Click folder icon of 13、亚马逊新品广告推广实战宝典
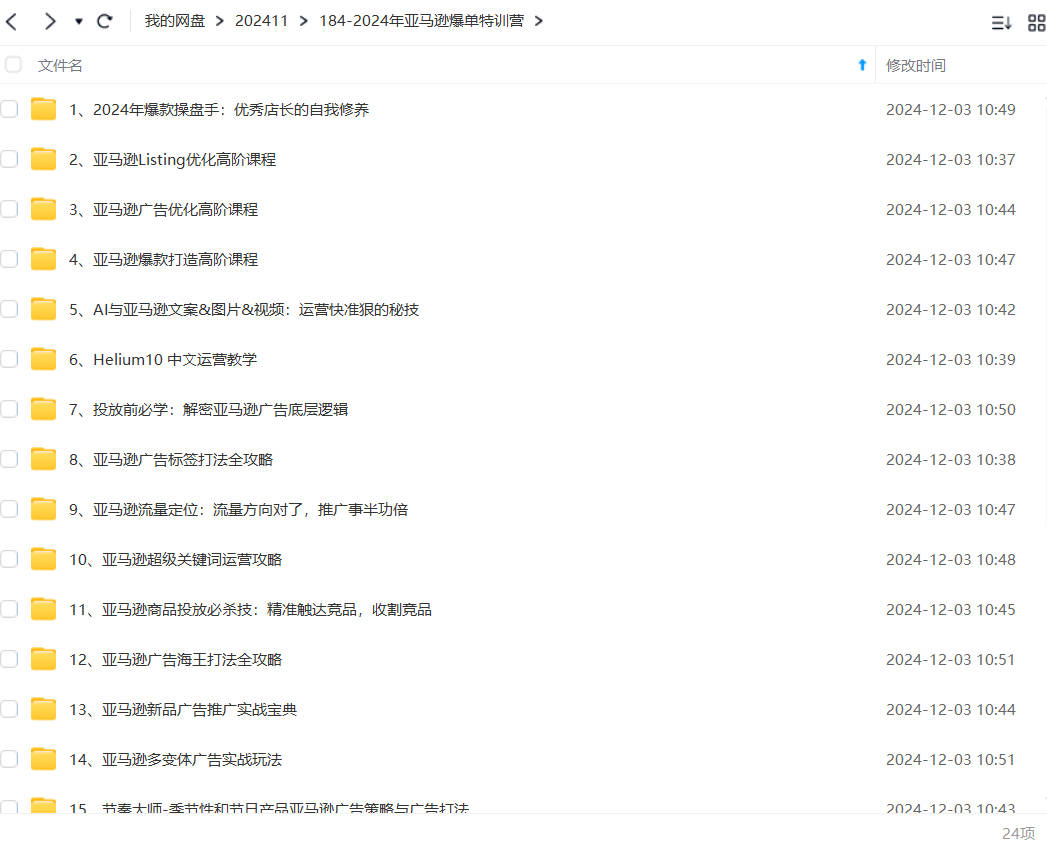The image size is (1047, 850). tap(43, 709)
